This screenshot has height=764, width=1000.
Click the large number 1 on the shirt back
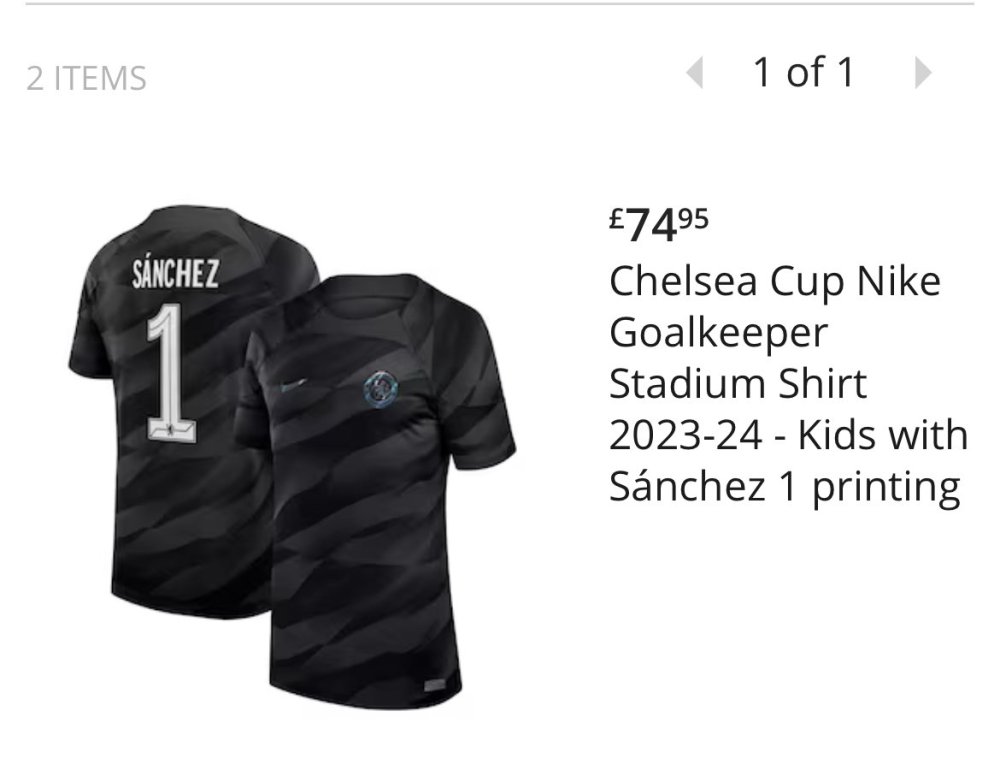pos(170,373)
